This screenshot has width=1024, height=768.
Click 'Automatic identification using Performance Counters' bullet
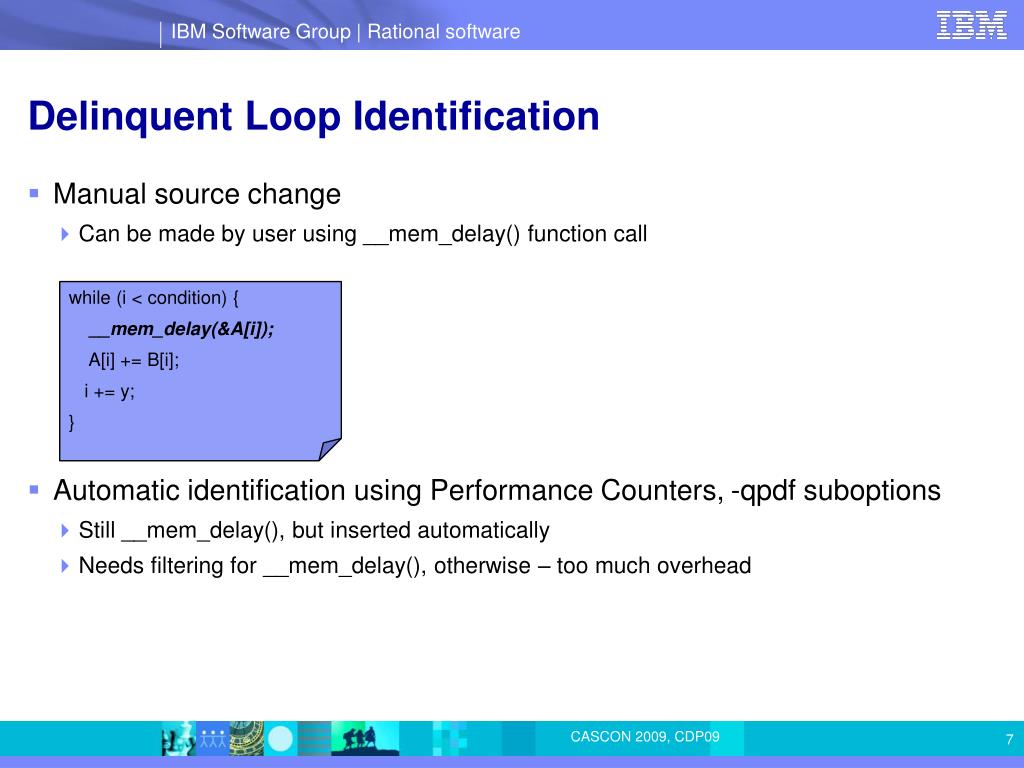pos(497,490)
